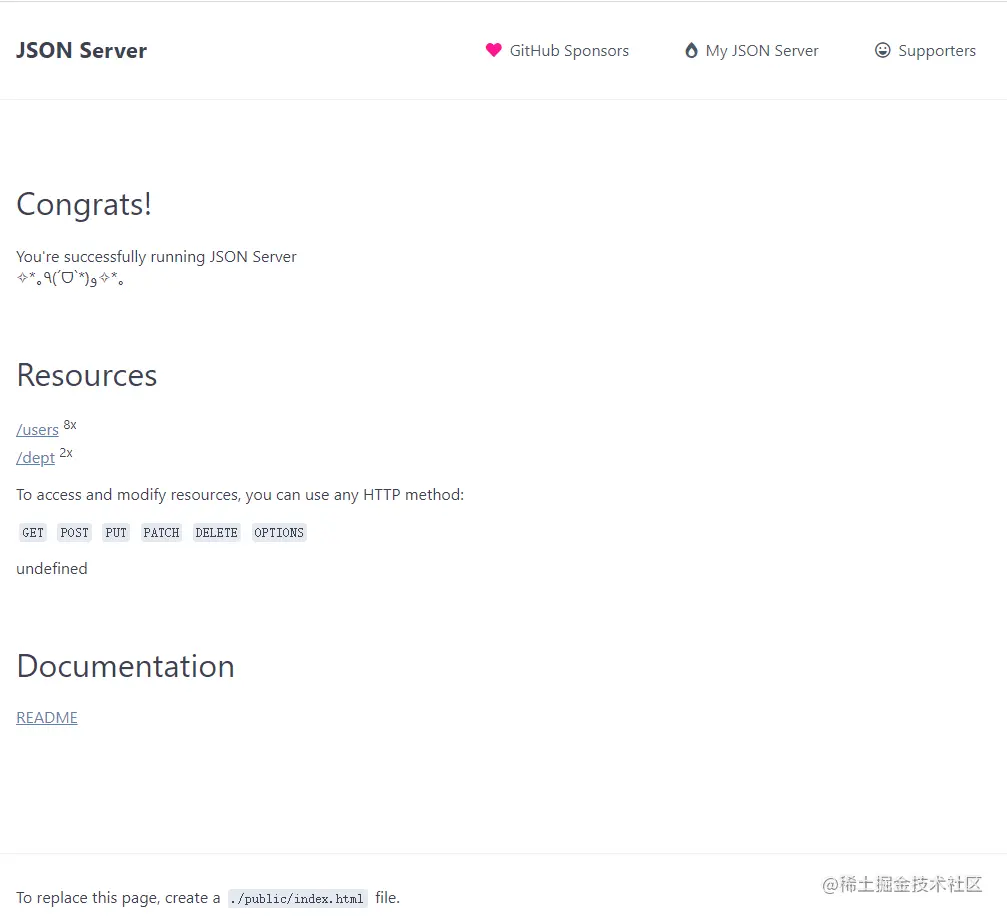This screenshot has height=919, width=1007.
Task: Open the Supporters link
Action: coord(937,51)
